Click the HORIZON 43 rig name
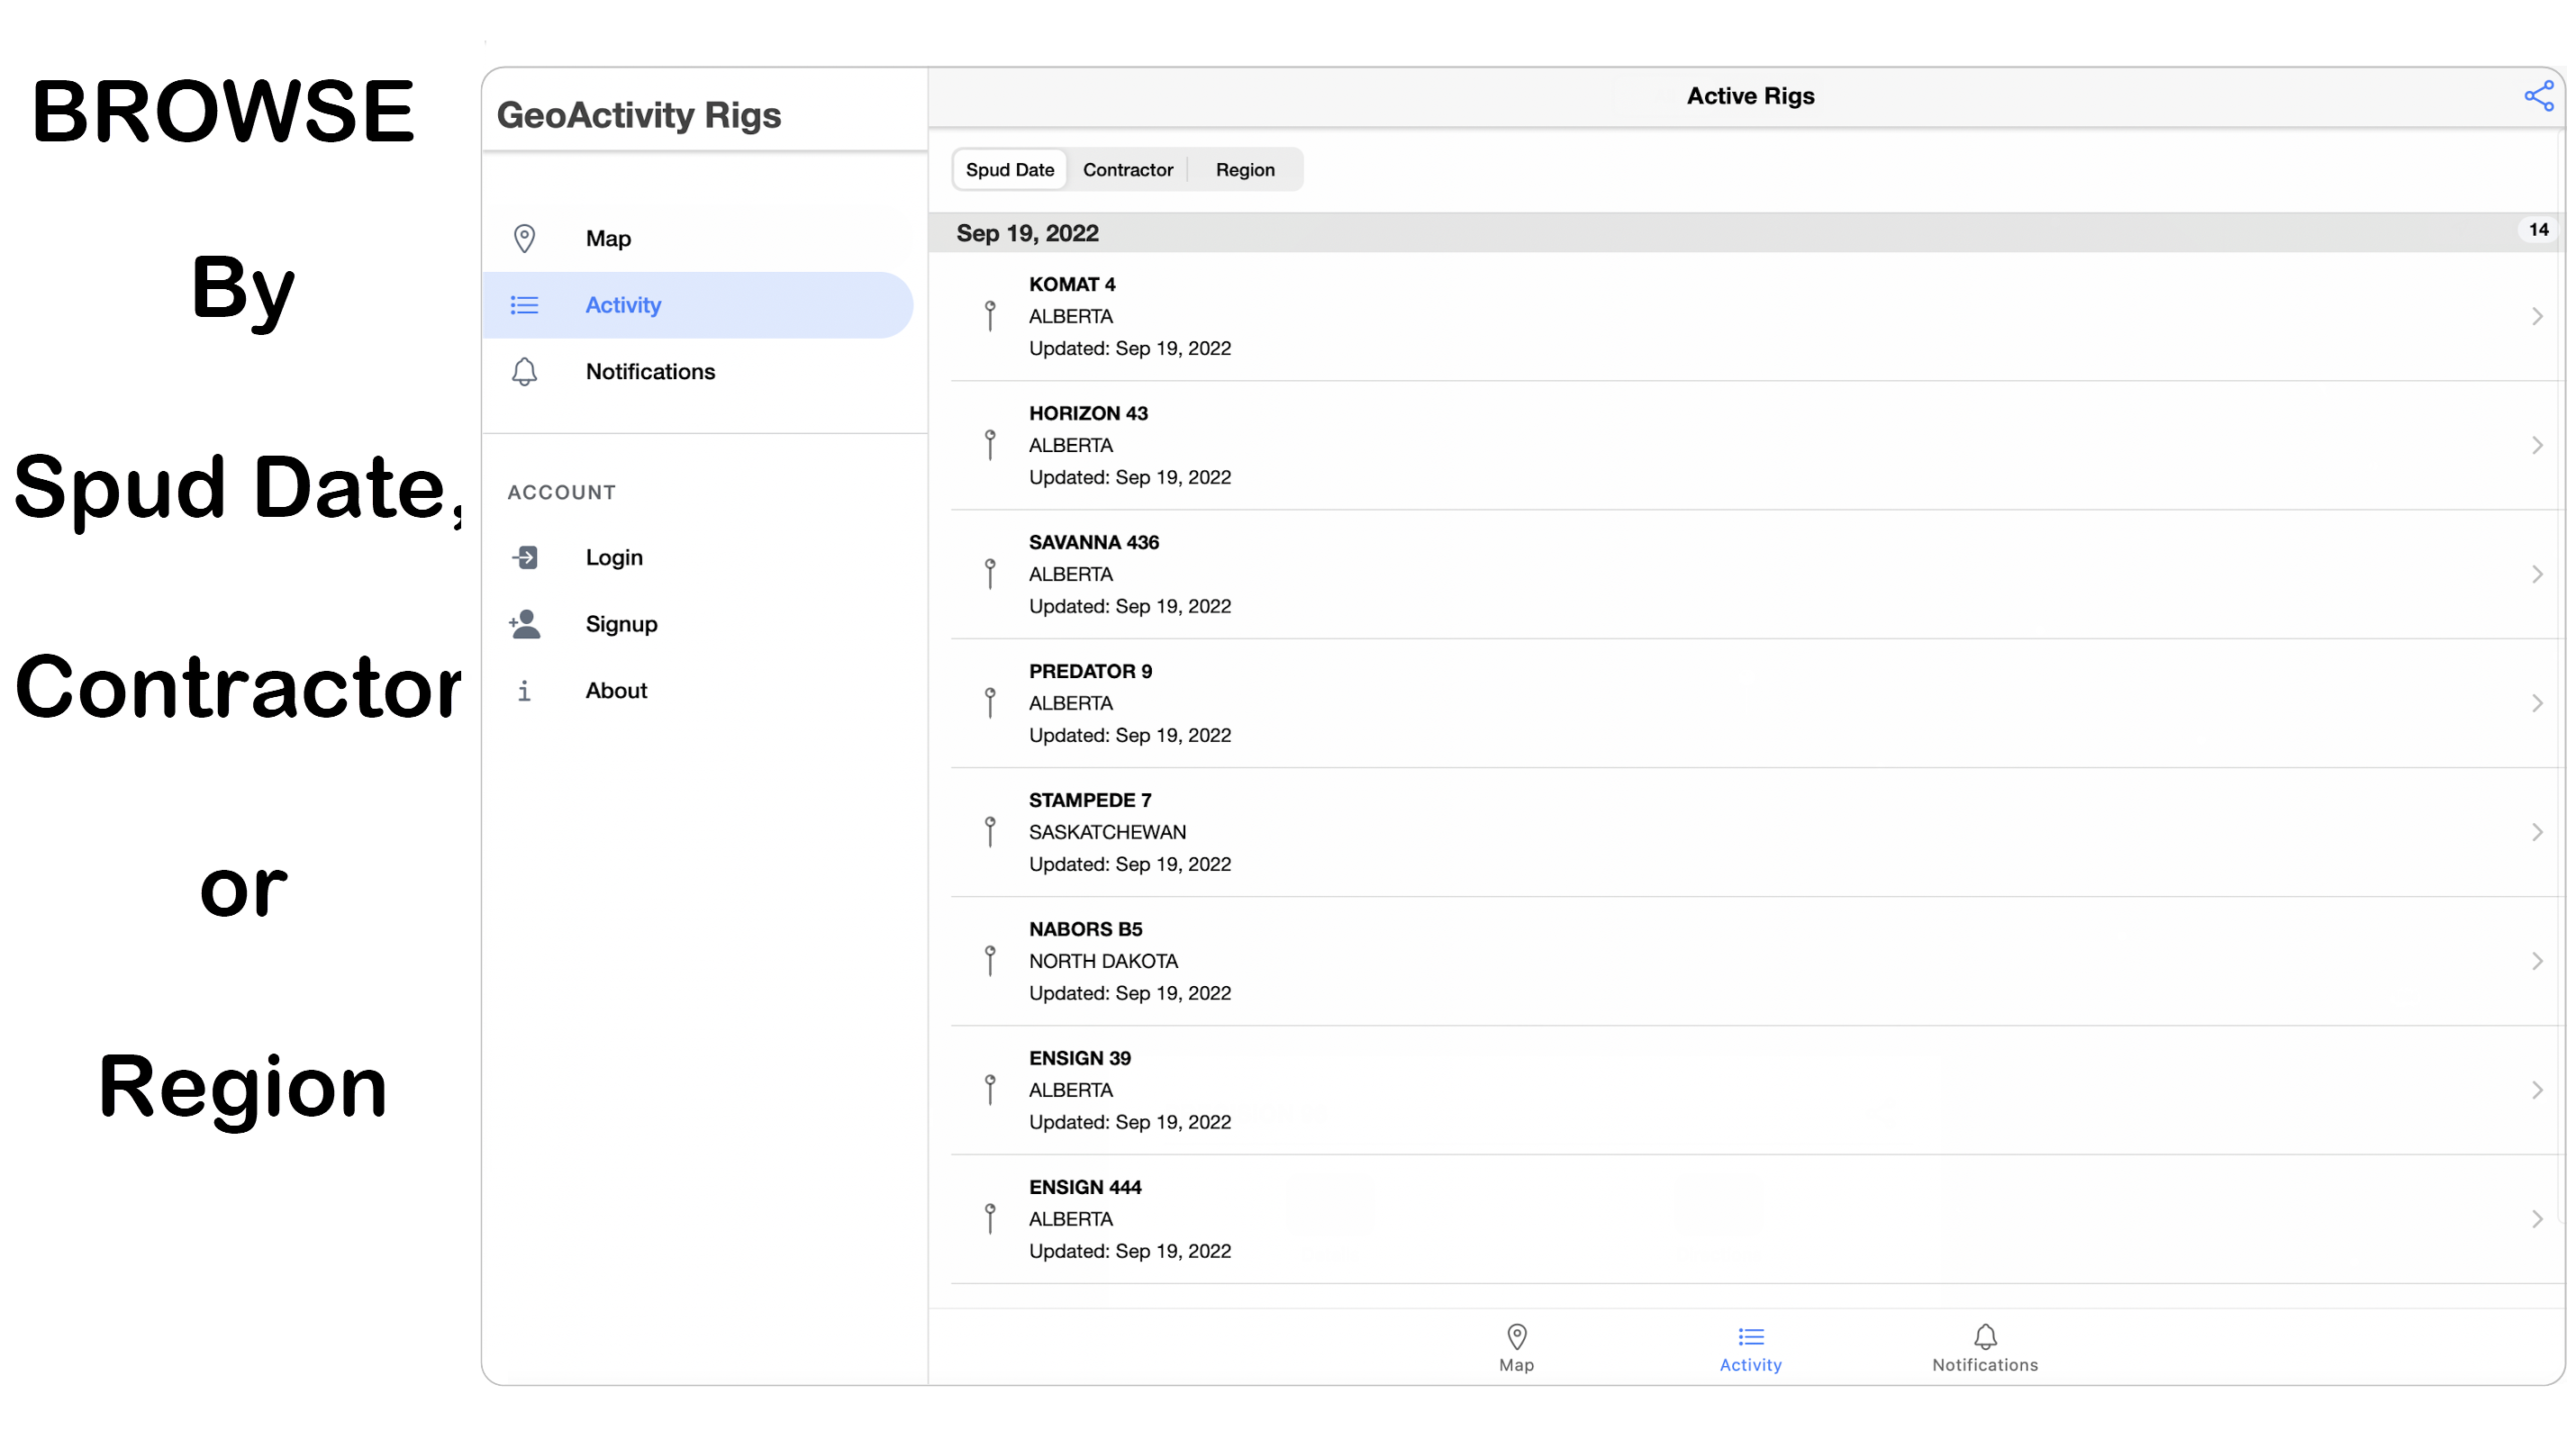Viewport: 2576px width, 1448px height. click(1088, 413)
